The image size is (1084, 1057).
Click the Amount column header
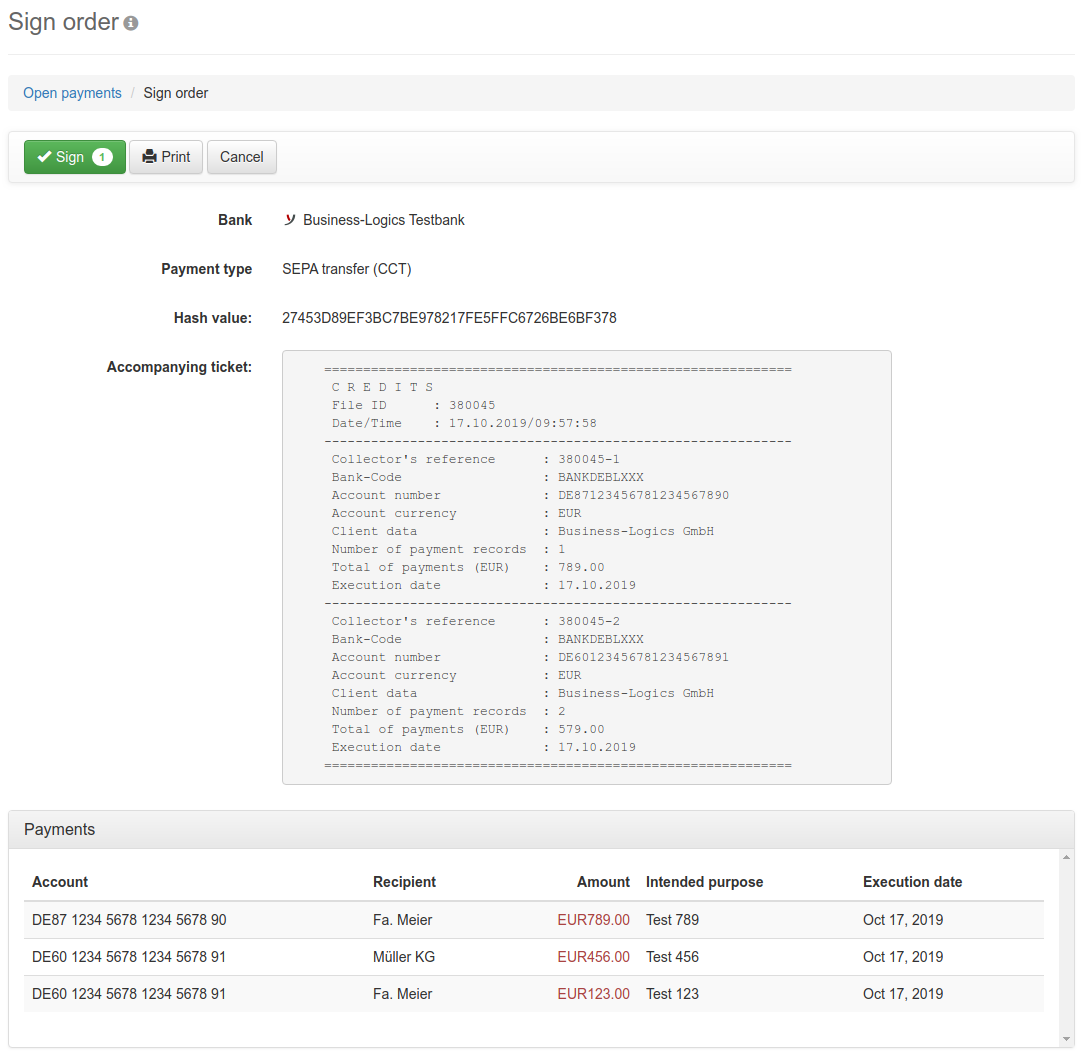coord(603,882)
